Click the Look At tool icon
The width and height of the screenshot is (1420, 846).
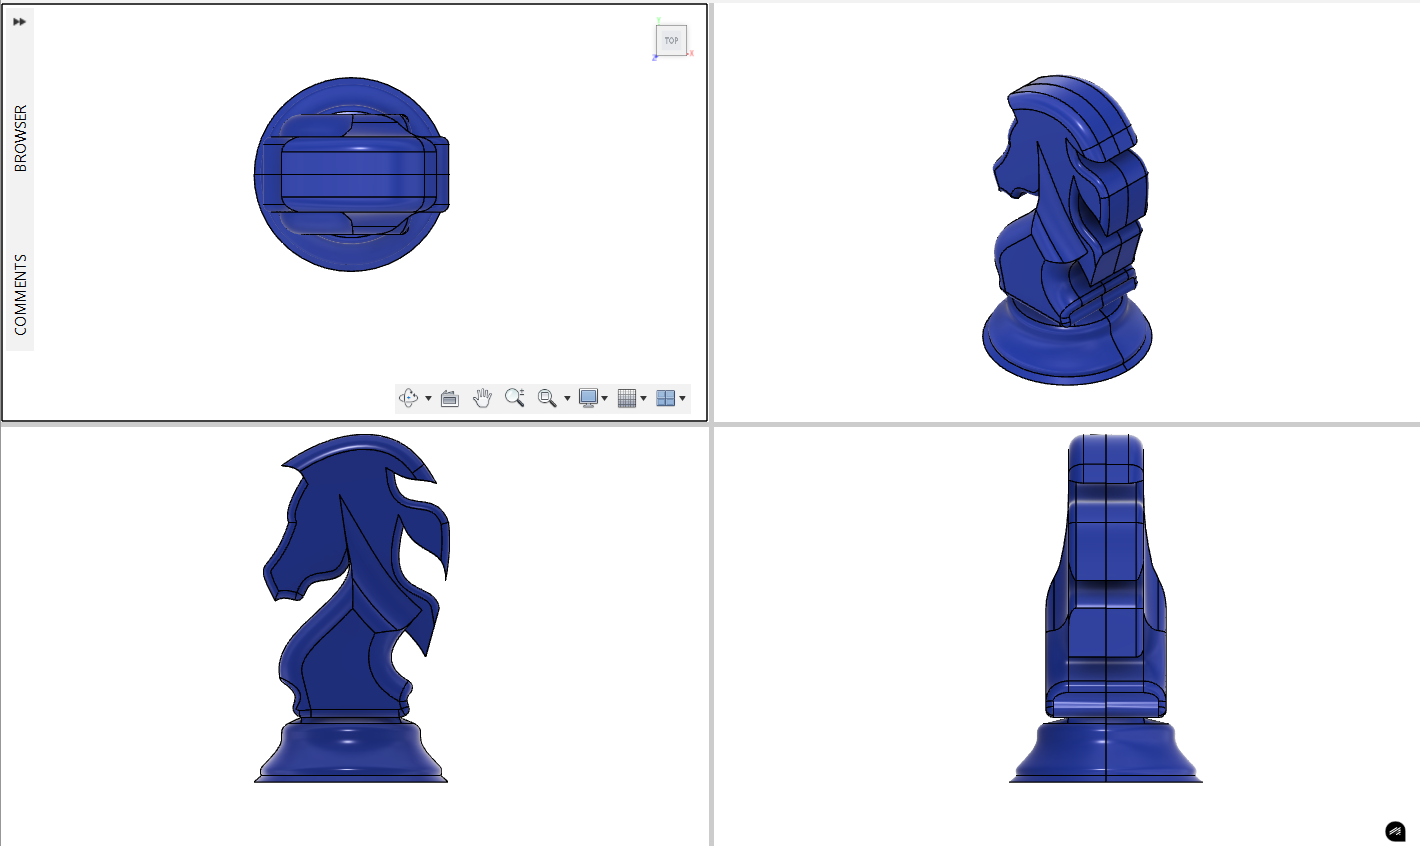(450, 398)
